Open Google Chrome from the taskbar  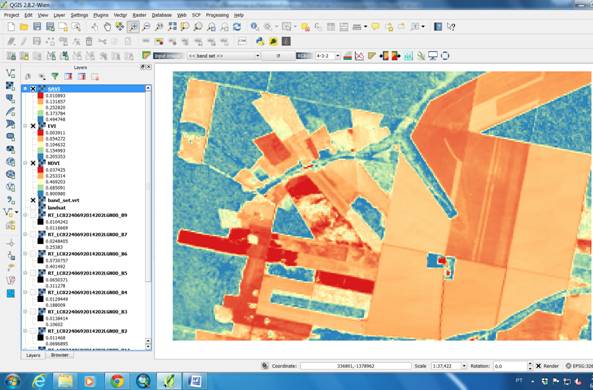(116, 381)
